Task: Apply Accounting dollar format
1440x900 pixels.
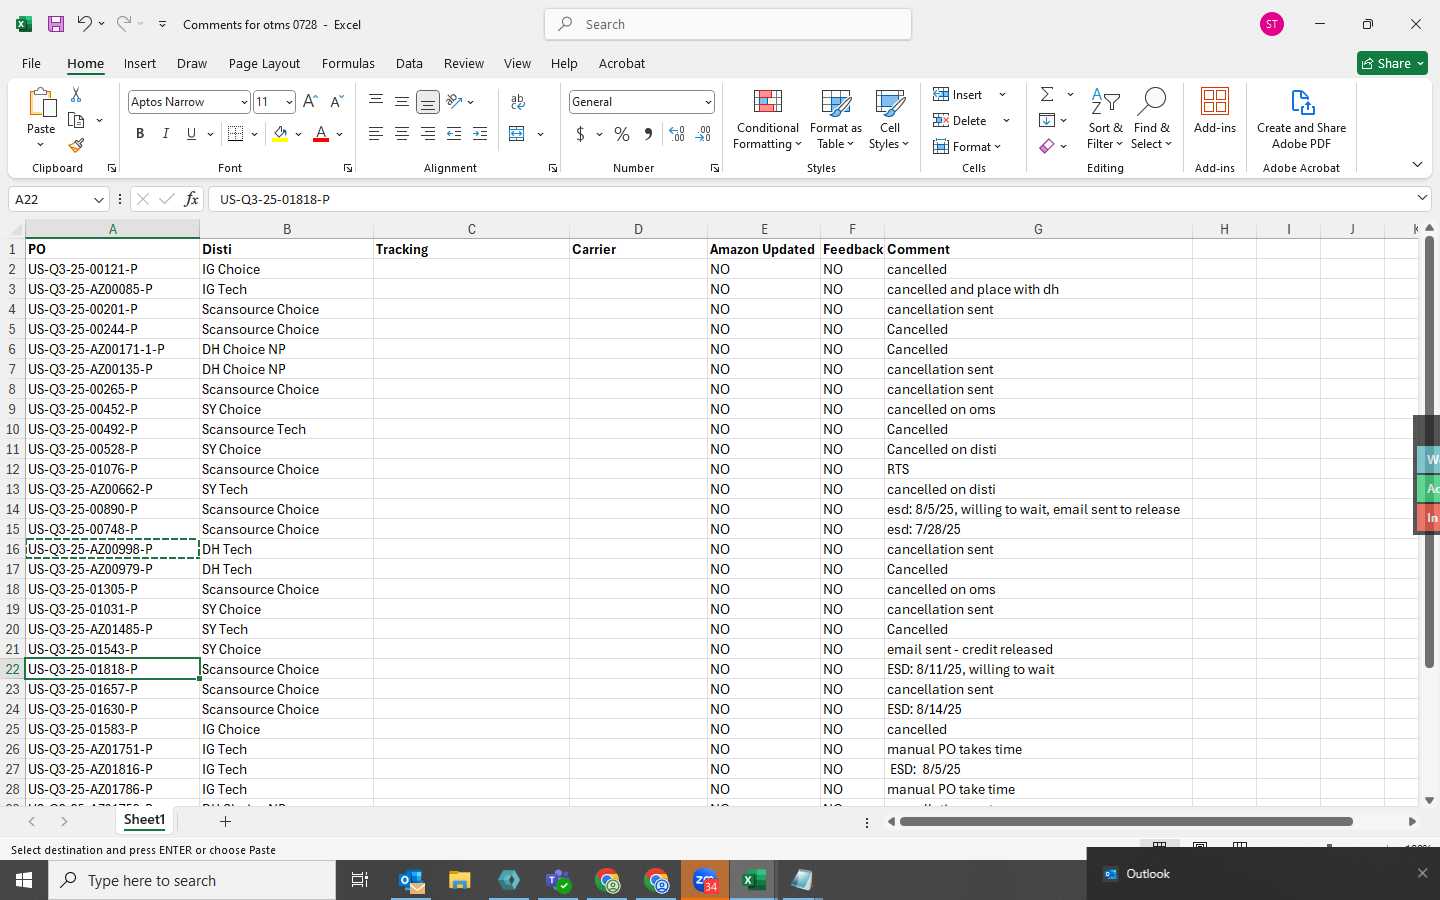Action: [580, 134]
